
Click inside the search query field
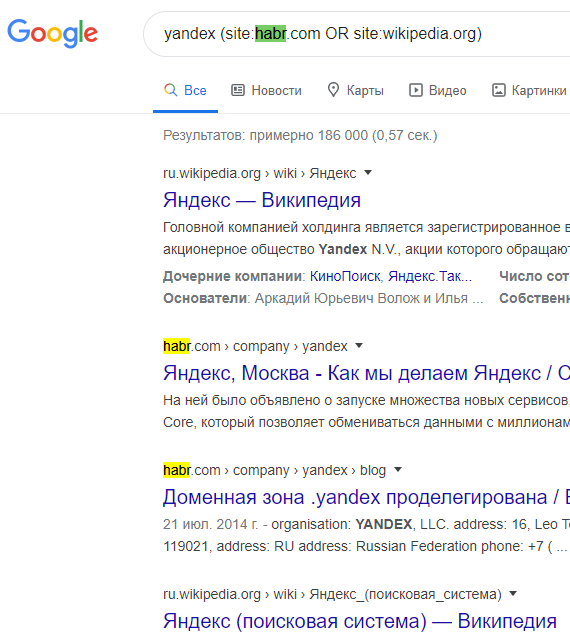357,34
